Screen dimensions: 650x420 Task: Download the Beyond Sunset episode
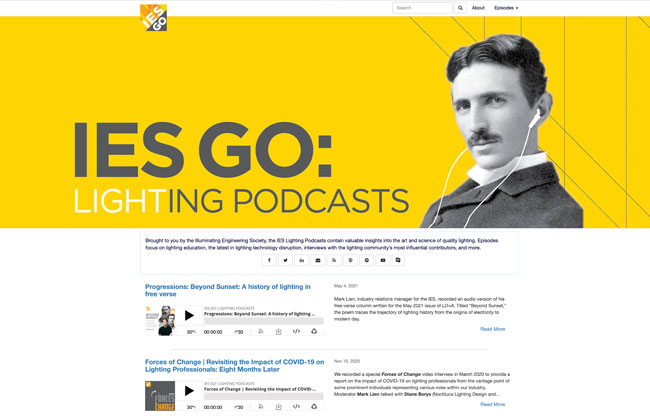pos(279,331)
